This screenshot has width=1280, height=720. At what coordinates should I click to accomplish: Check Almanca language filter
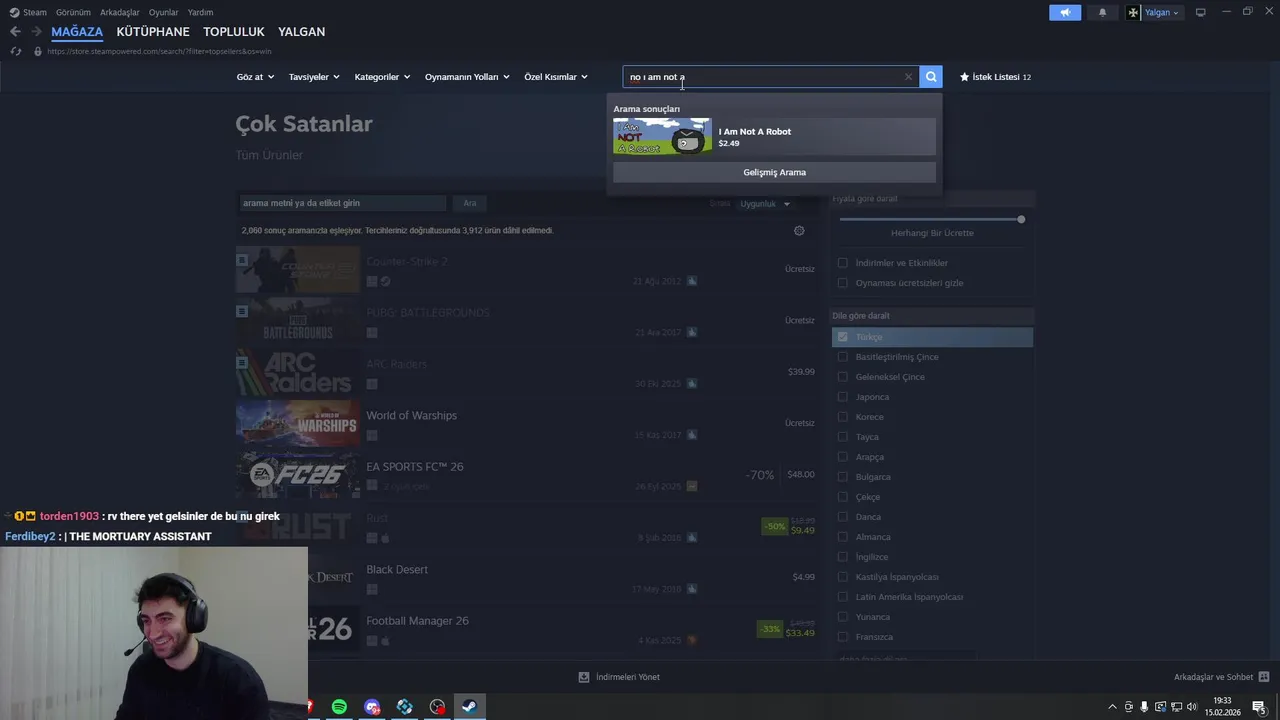[x=842, y=537]
